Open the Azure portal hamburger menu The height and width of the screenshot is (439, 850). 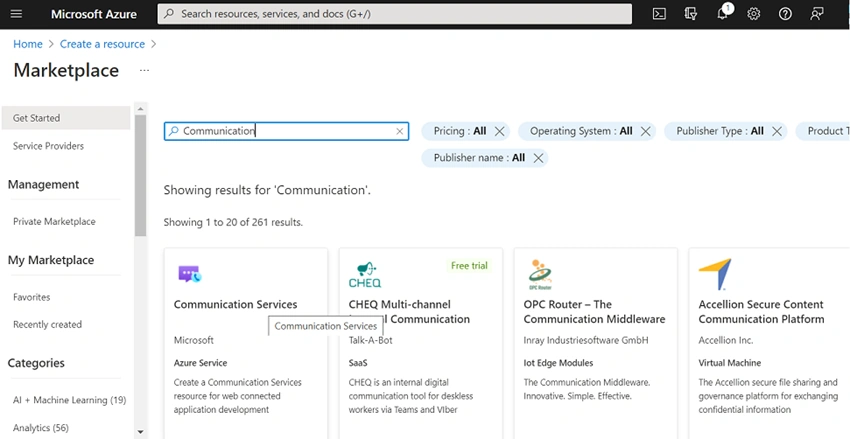16,14
